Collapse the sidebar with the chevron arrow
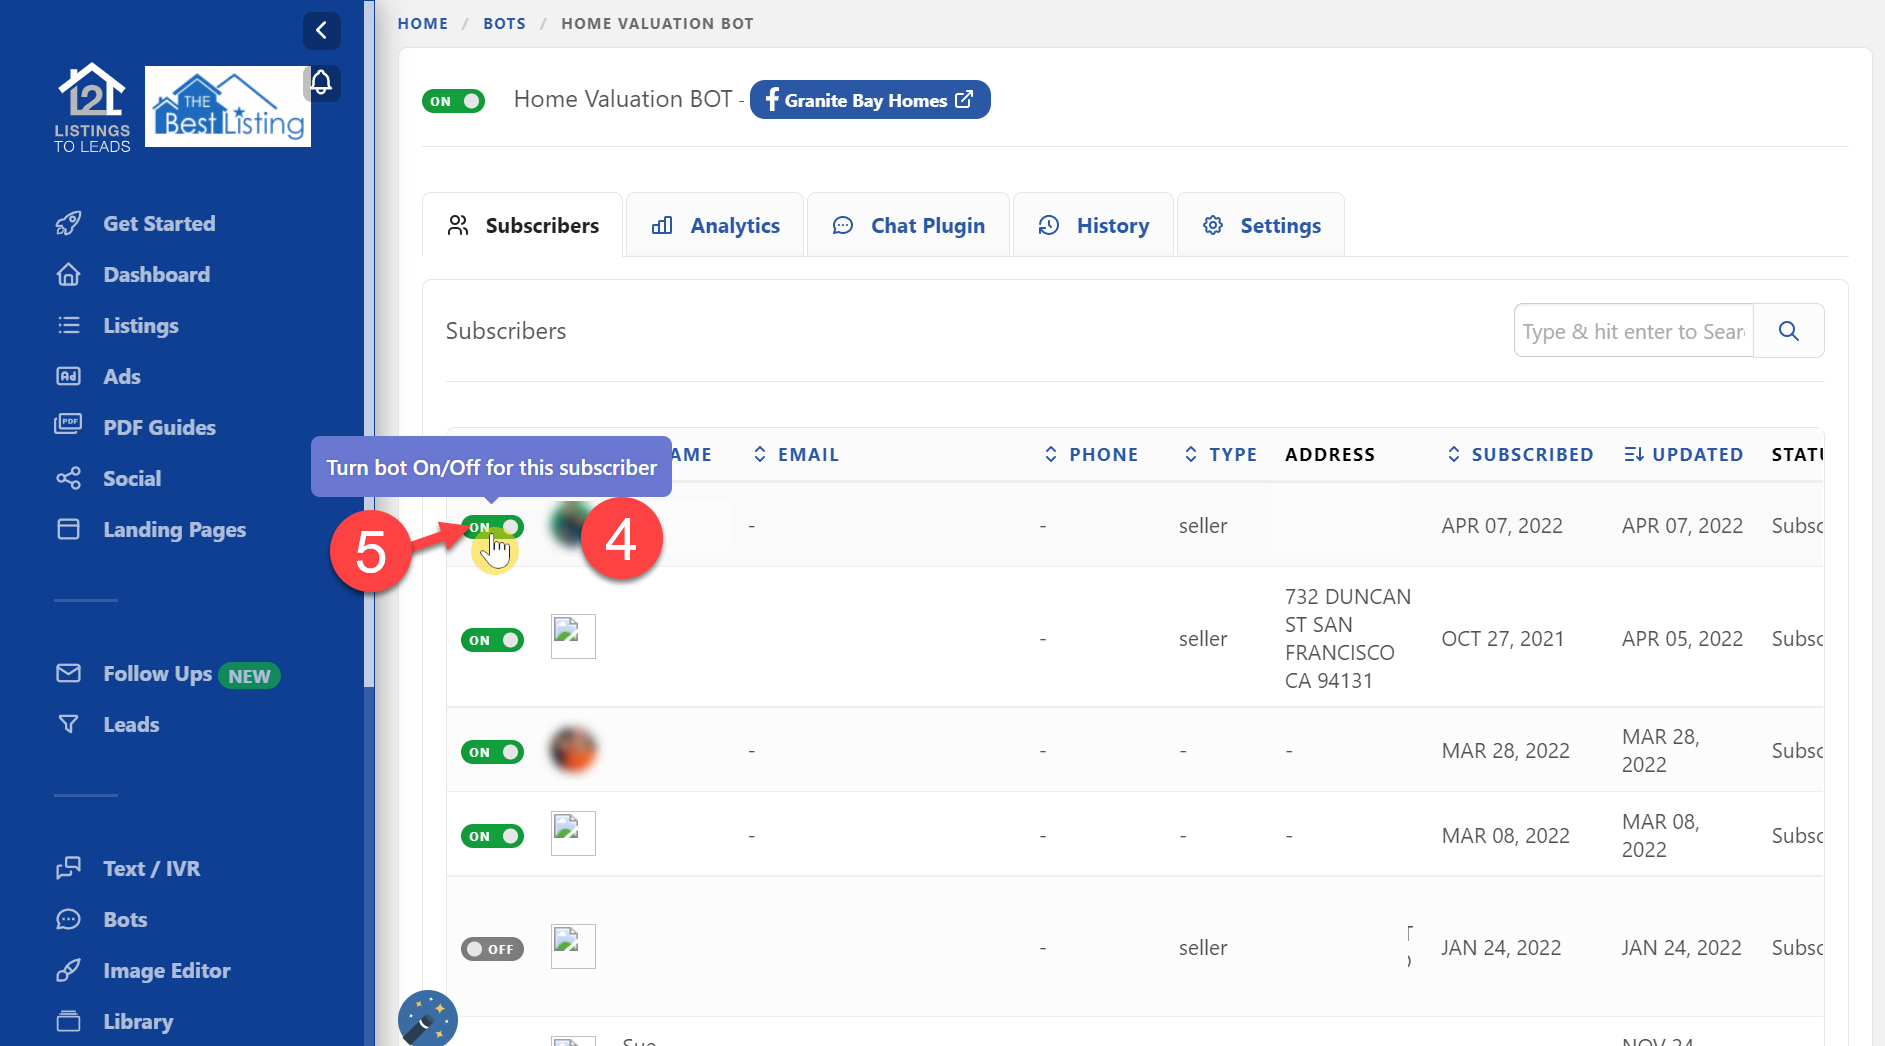Viewport: 1885px width, 1046px height. (x=321, y=30)
